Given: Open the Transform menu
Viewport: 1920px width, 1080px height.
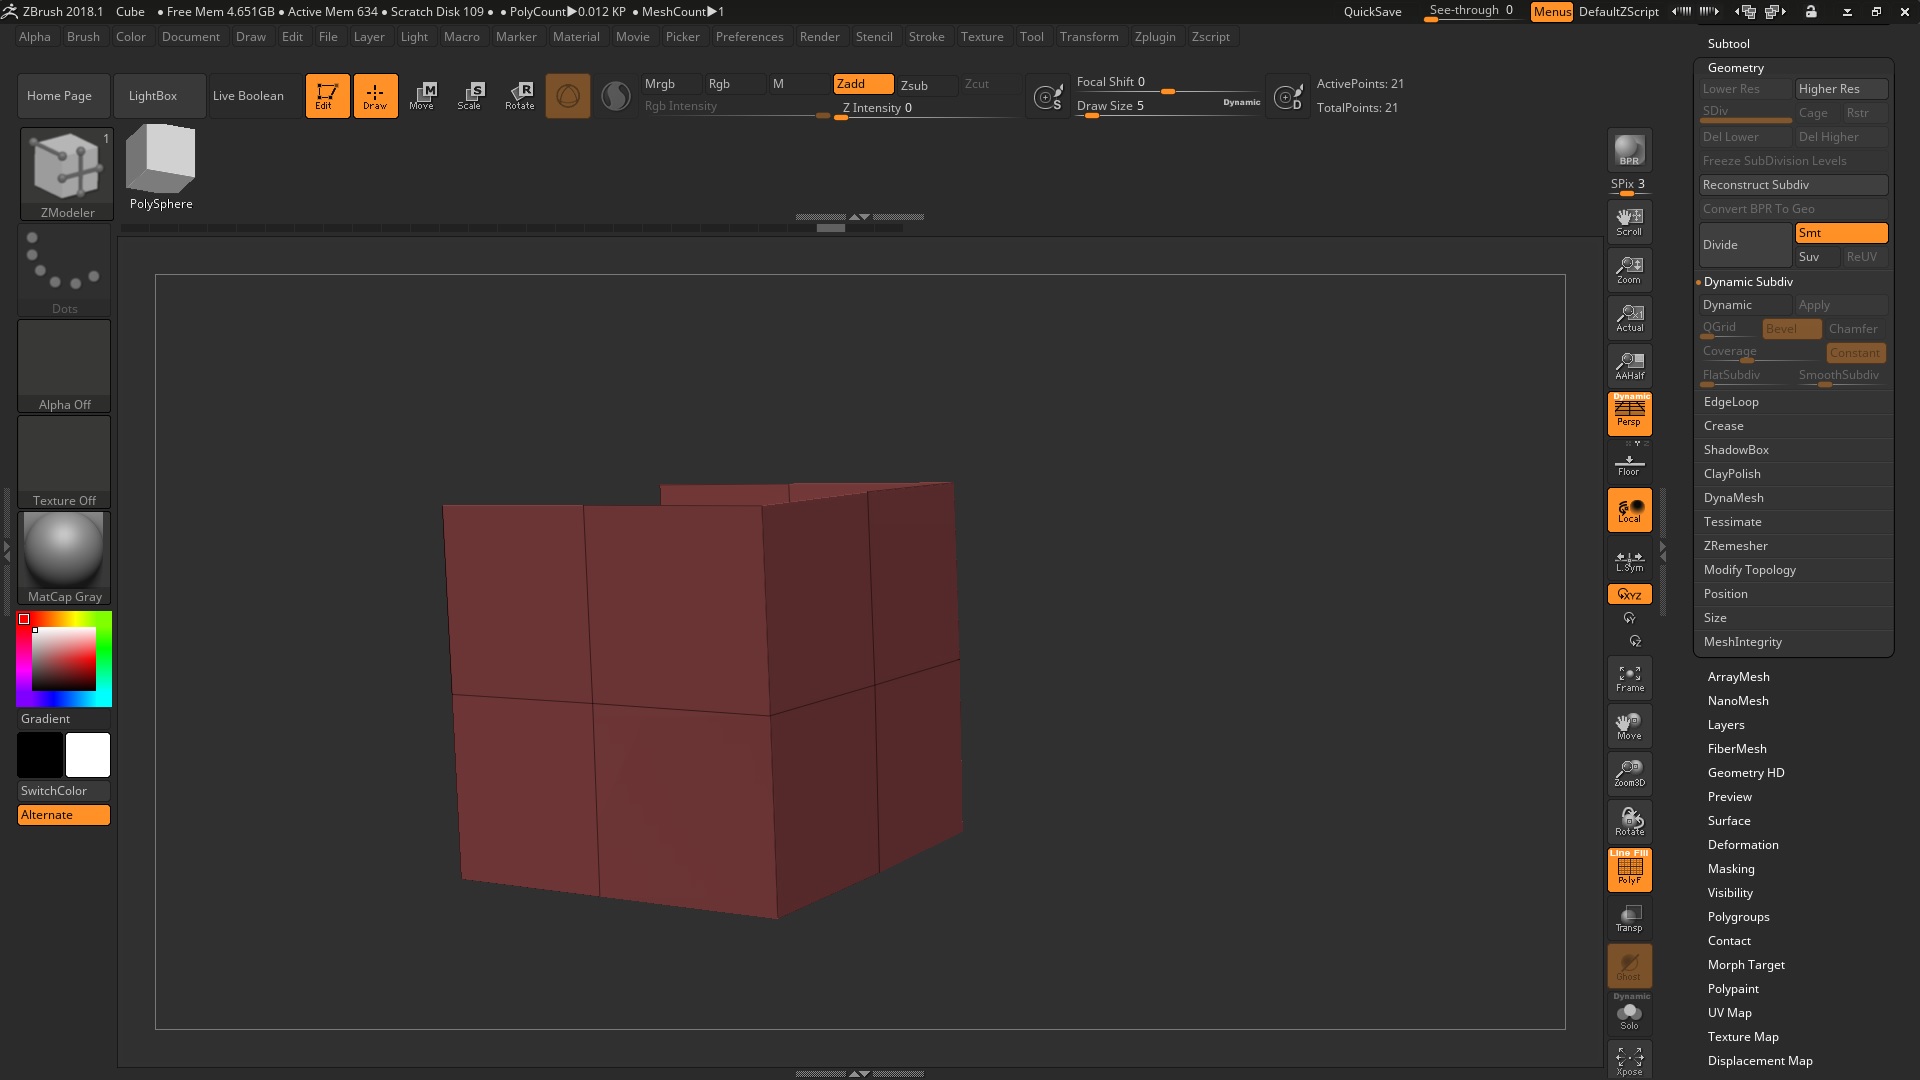Looking at the screenshot, I should click(1089, 37).
